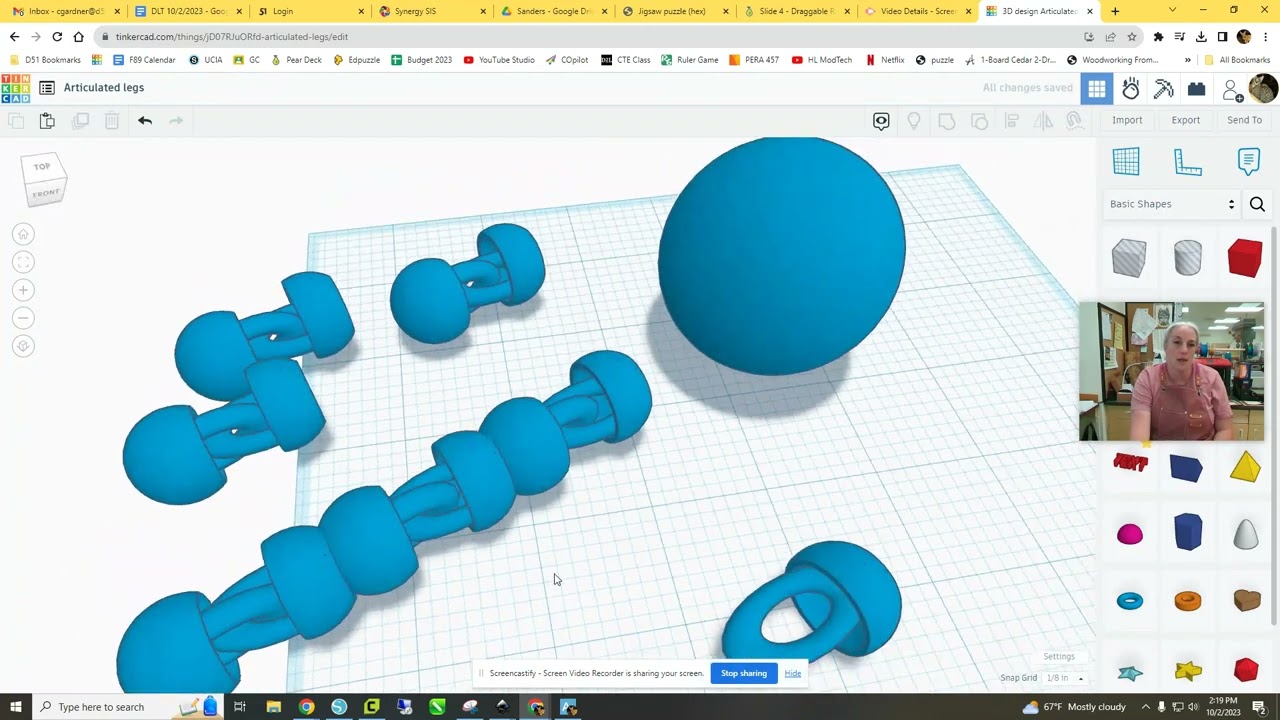Image resolution: width=1280 pixels, height=720 pixels.
Task: Pick the magenta Half Sphere shape
Action: [1130, 535]
